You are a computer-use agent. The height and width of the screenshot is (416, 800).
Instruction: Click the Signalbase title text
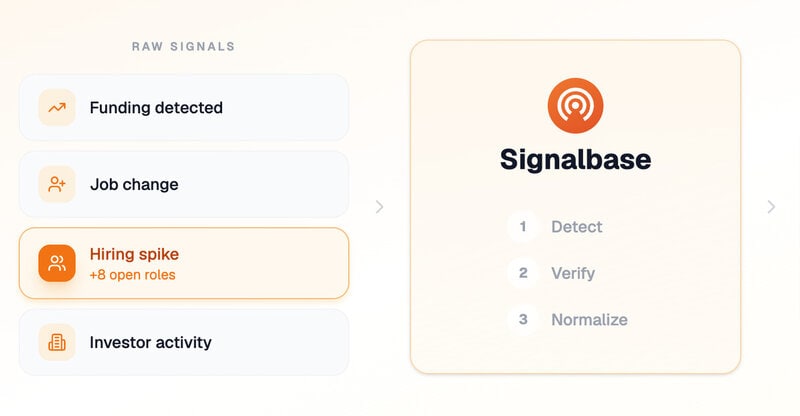coord(576,159)
